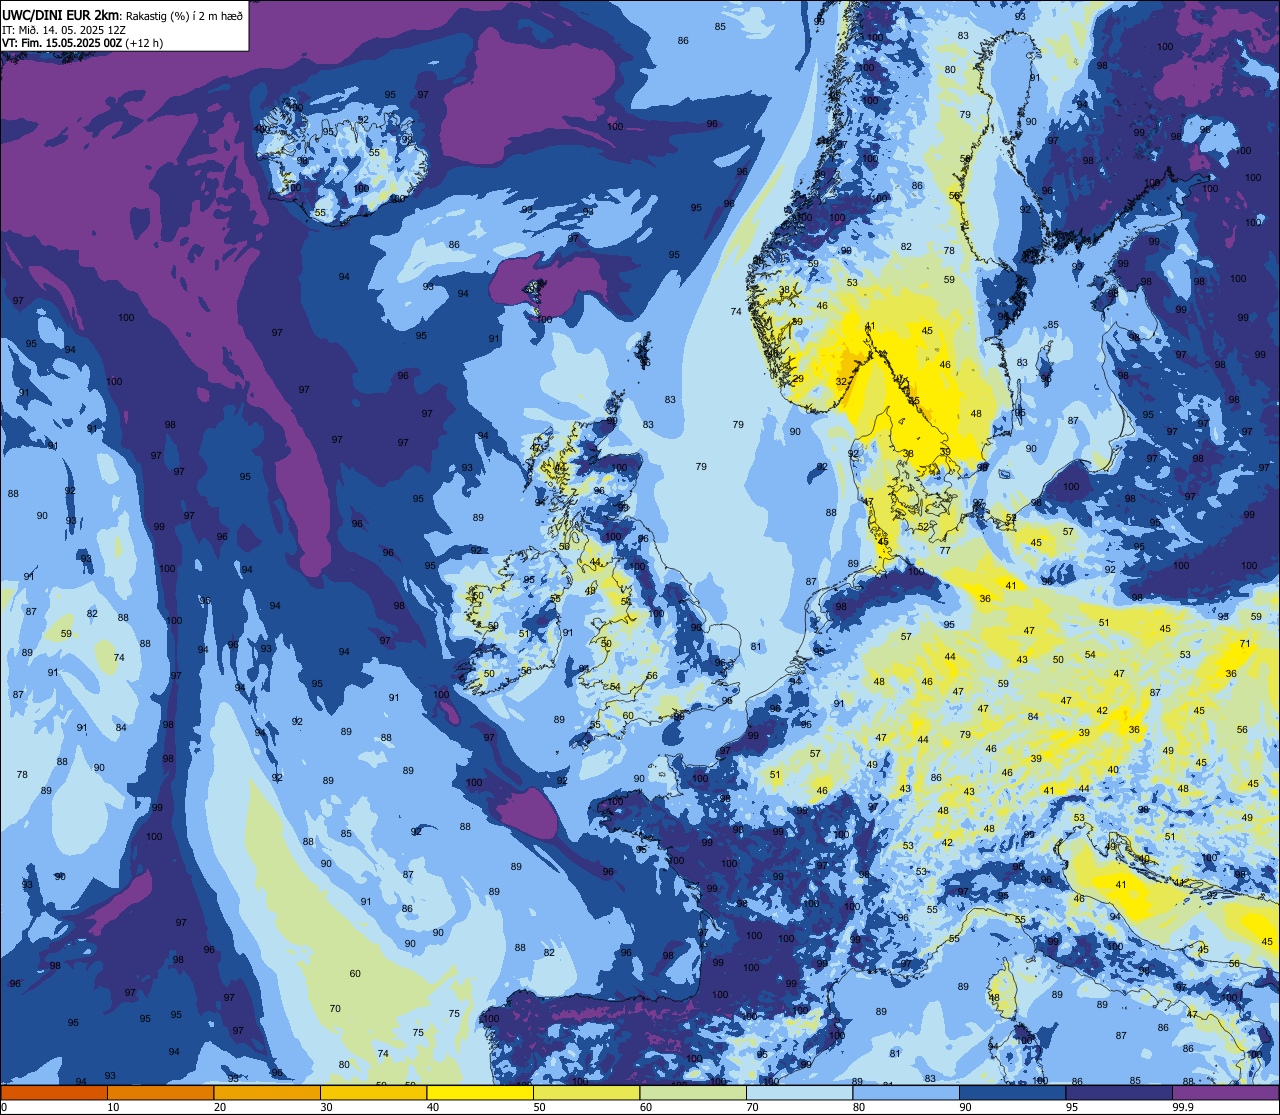Click the '20' tick label on legend

point(220,1107)
